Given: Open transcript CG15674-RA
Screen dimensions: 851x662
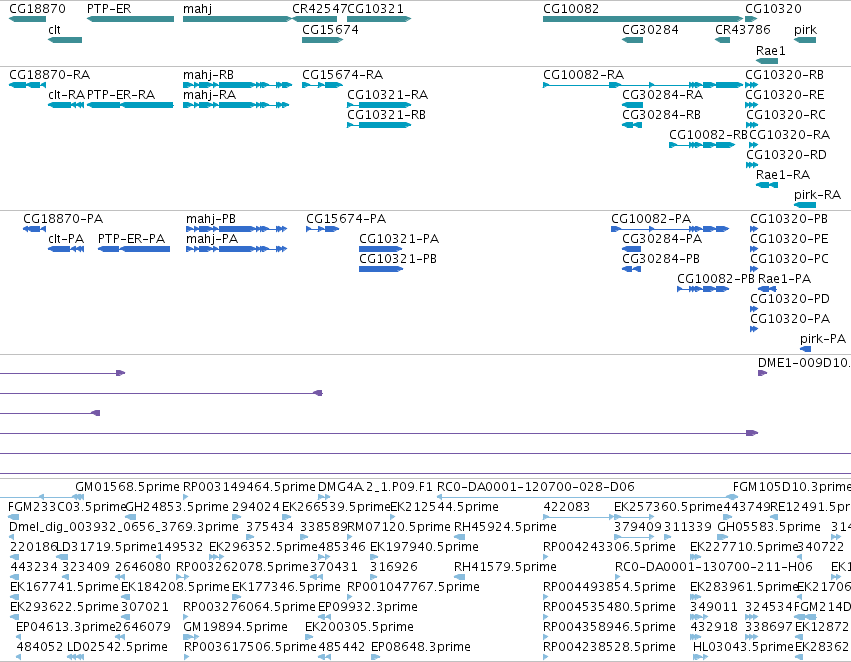Looking at the screenshot, I should (x=342, y=75).
